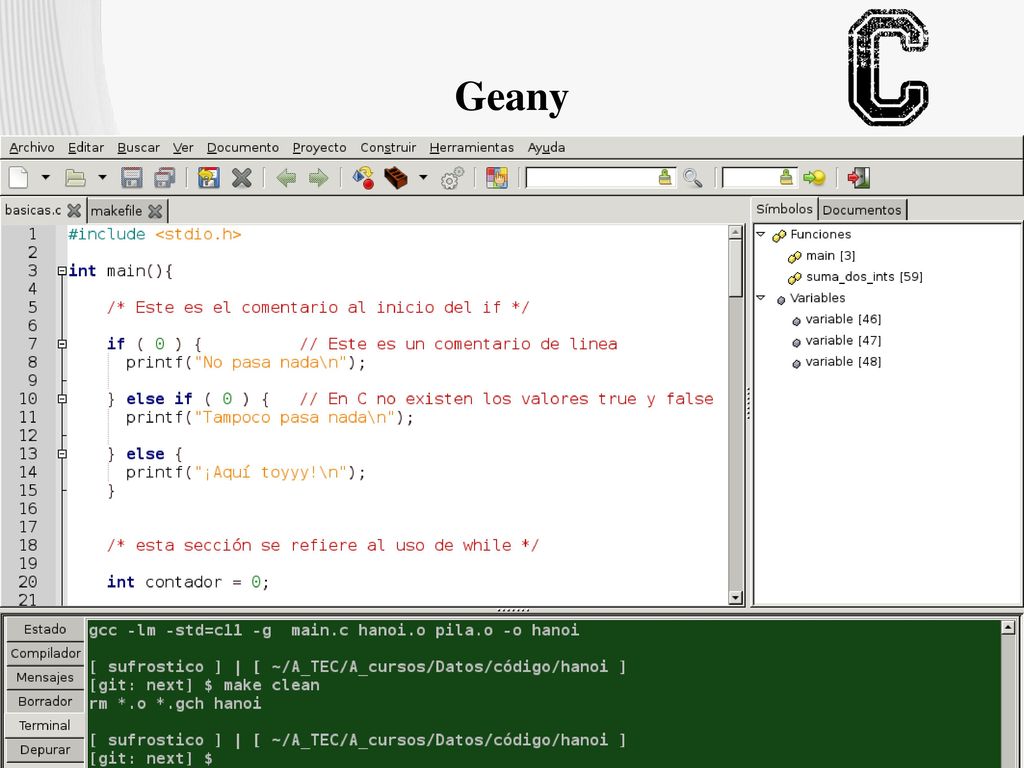Open the Herramientas menu
The image size is (1024, 768).
[472, 148]
